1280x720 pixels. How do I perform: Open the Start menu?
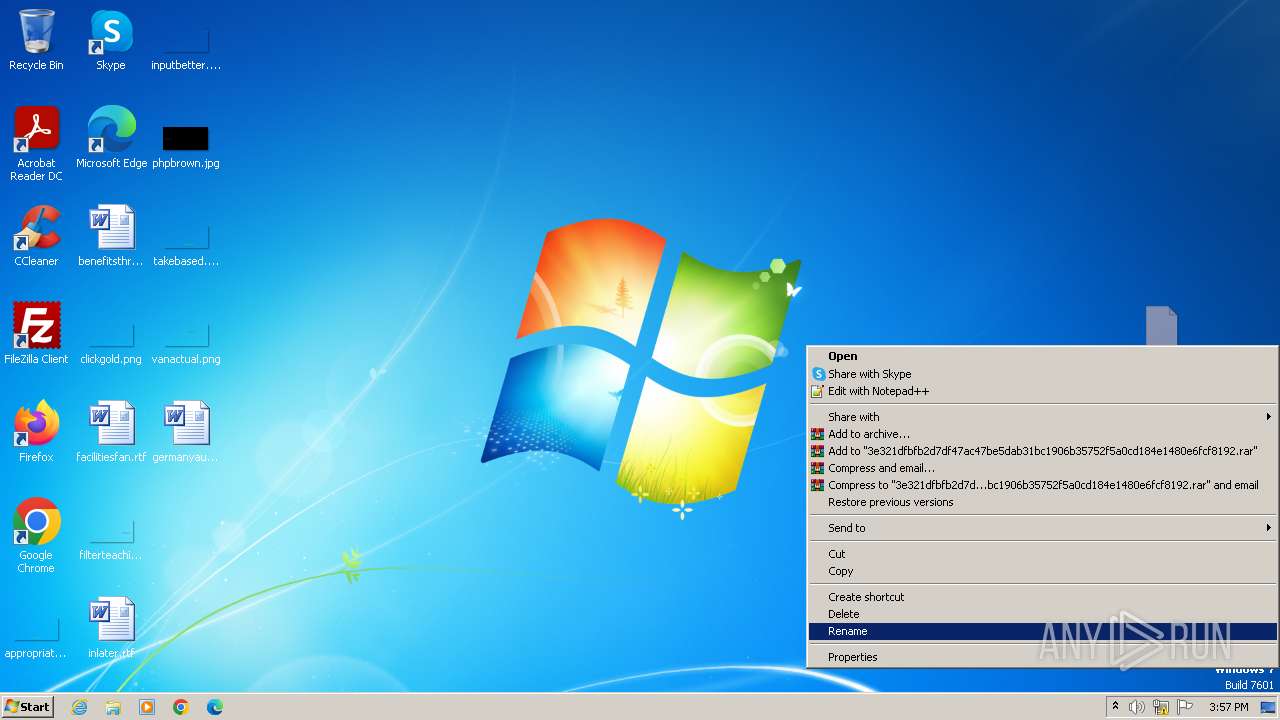pyautogui.click(x=28, y=706)
